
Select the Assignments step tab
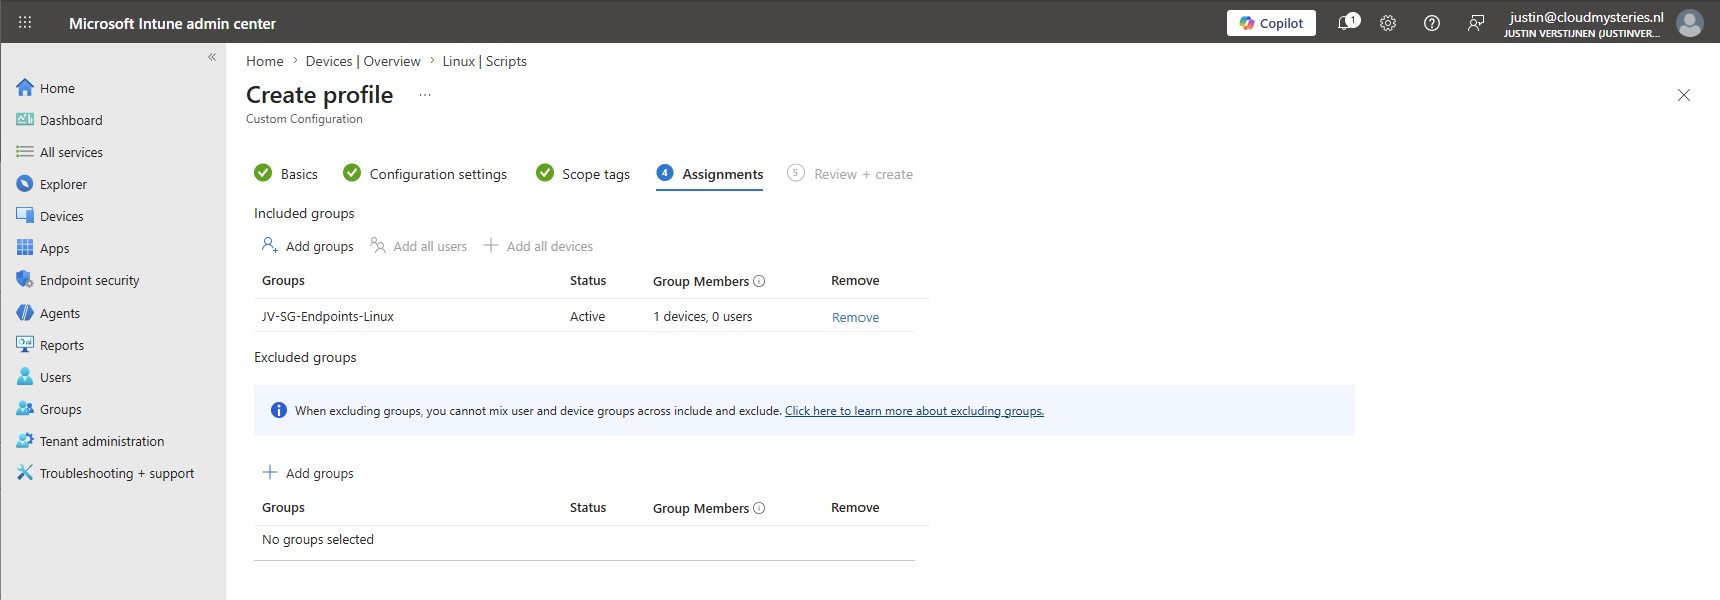[x=710, y=174]
